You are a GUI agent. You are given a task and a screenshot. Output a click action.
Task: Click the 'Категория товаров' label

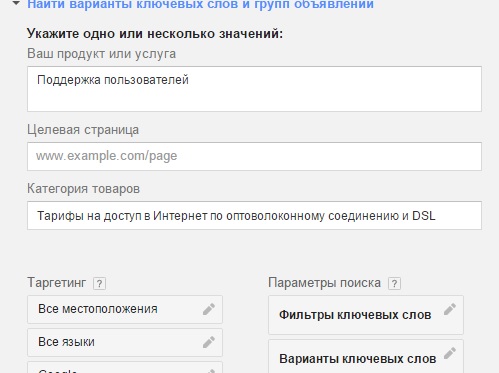click(x=83, y=189)
